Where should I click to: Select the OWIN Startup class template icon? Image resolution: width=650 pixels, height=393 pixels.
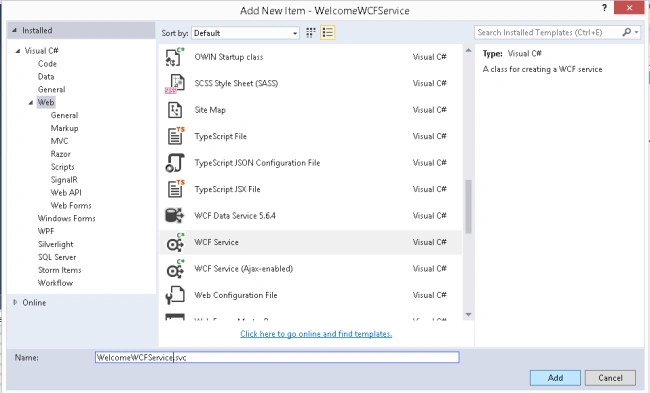tap(175, 57)
